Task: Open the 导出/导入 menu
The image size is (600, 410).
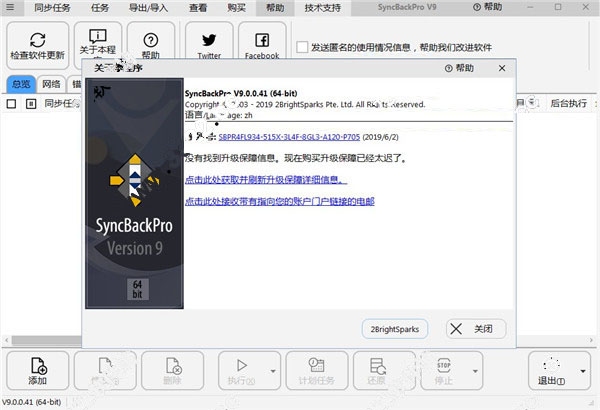Action: click(148, 8)
